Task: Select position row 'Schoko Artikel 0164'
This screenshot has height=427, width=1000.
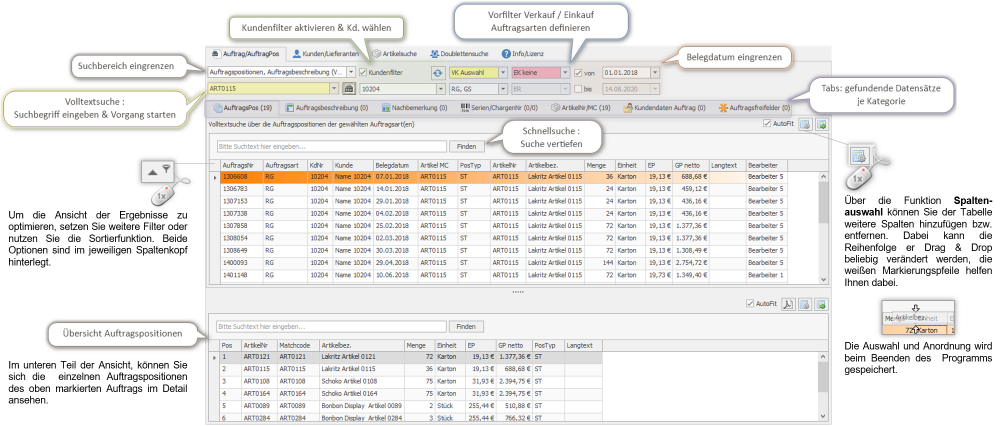Action: pyautogui.click(x=411, y=393)
